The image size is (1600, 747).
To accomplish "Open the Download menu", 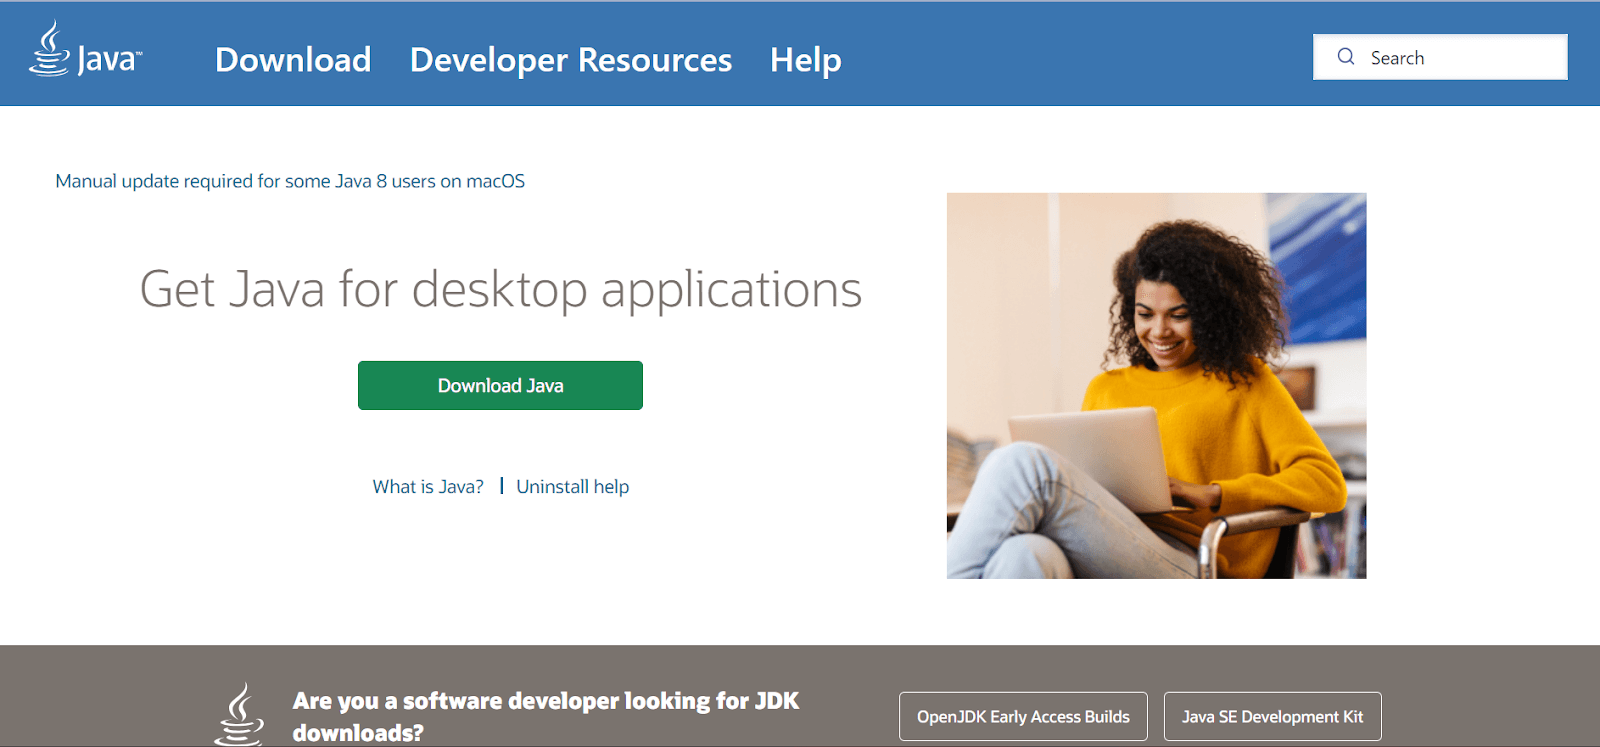I will [x=293, y=60].
